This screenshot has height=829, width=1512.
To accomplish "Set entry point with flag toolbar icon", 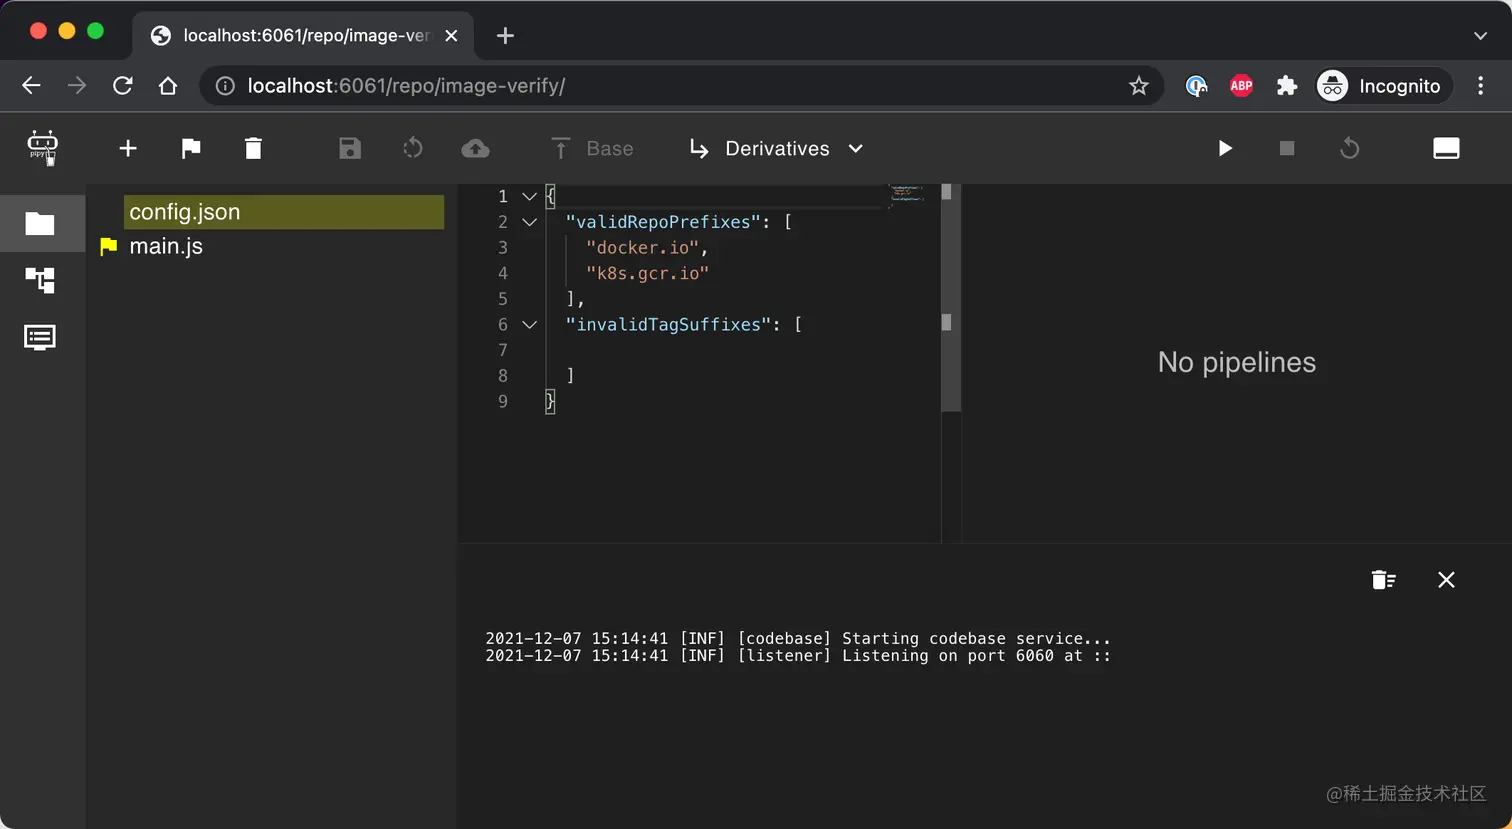I will point(191,148).
